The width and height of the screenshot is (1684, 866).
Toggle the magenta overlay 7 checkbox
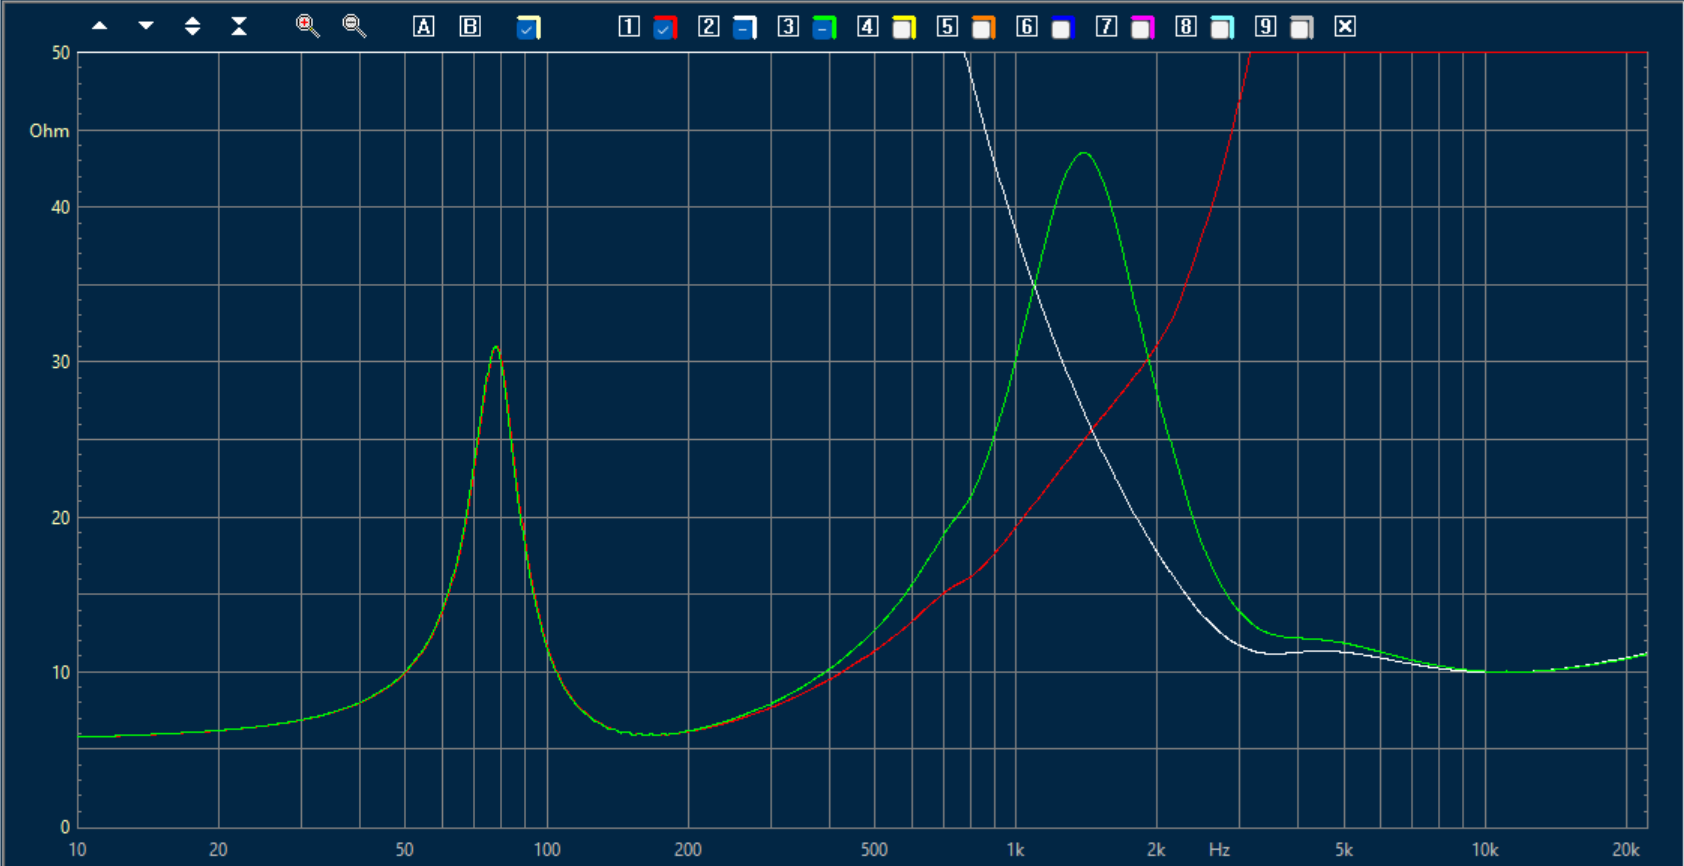pyautogui.click(x=1142, y=28)
